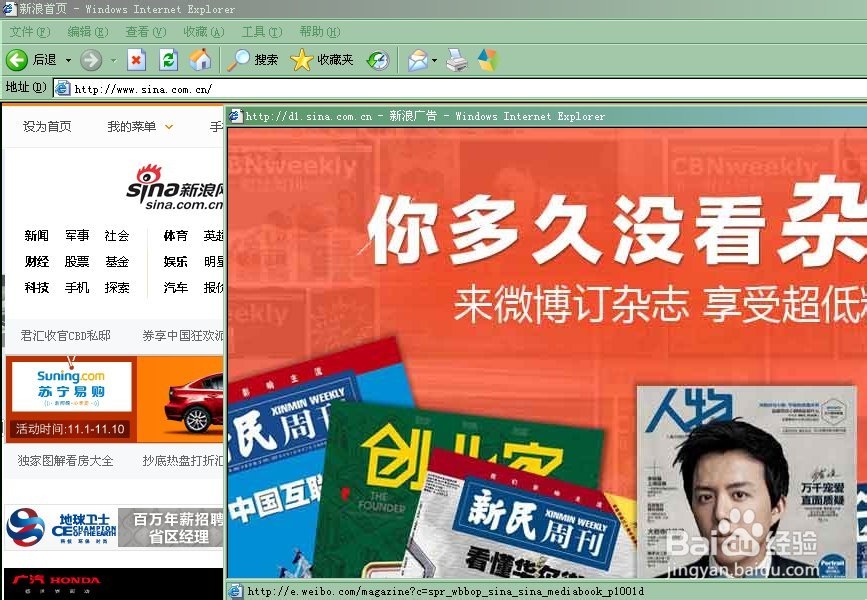
Task: Click the 百万年薪招聘省区经理 ad
Action: point(171,528)
